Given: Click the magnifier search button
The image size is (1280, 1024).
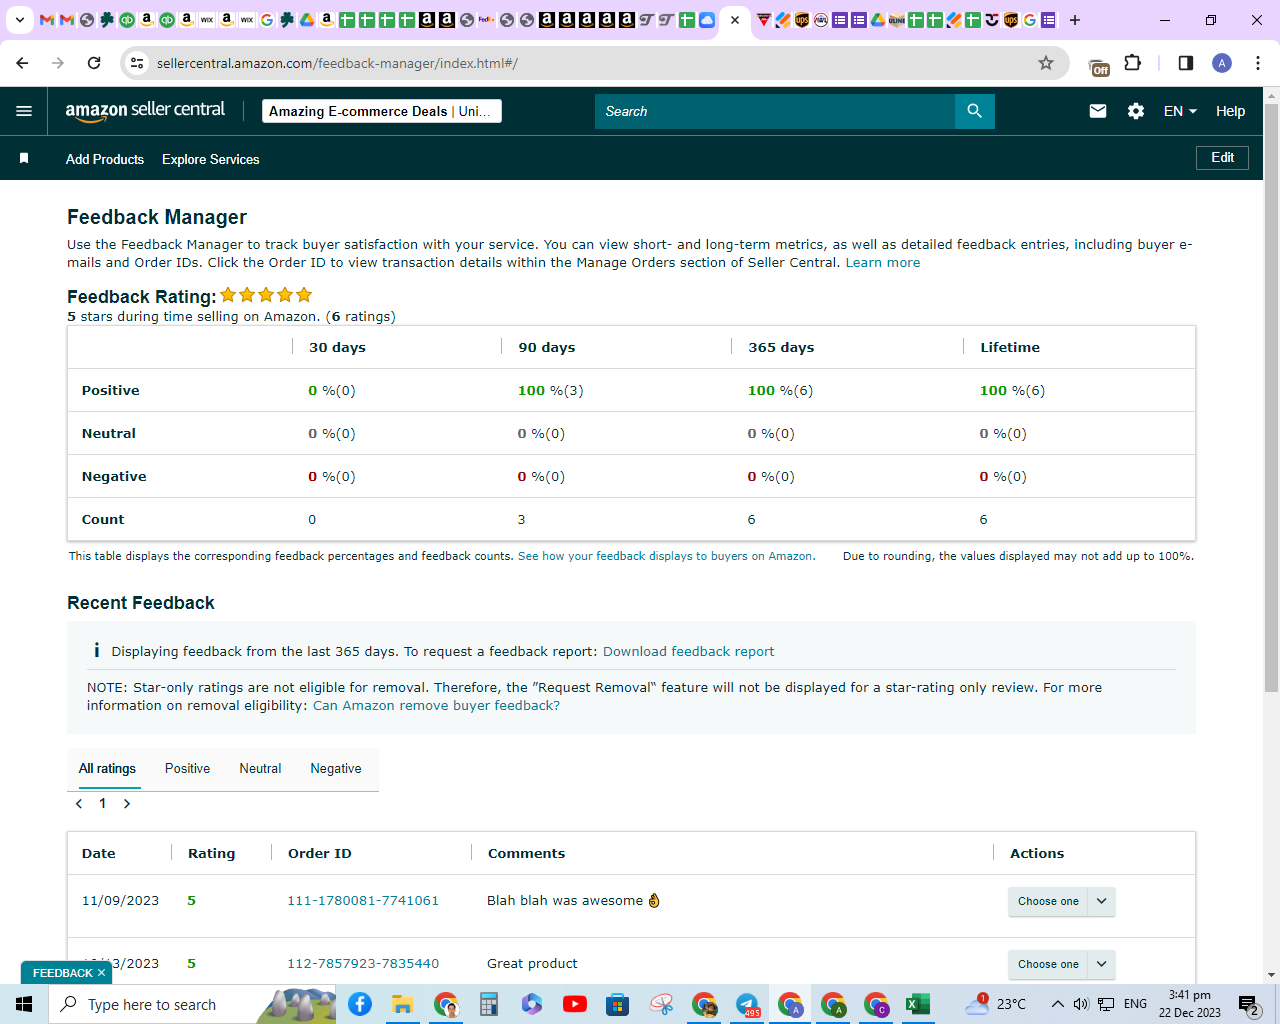Looking at the screenshot, I should (x=975, y=111).
